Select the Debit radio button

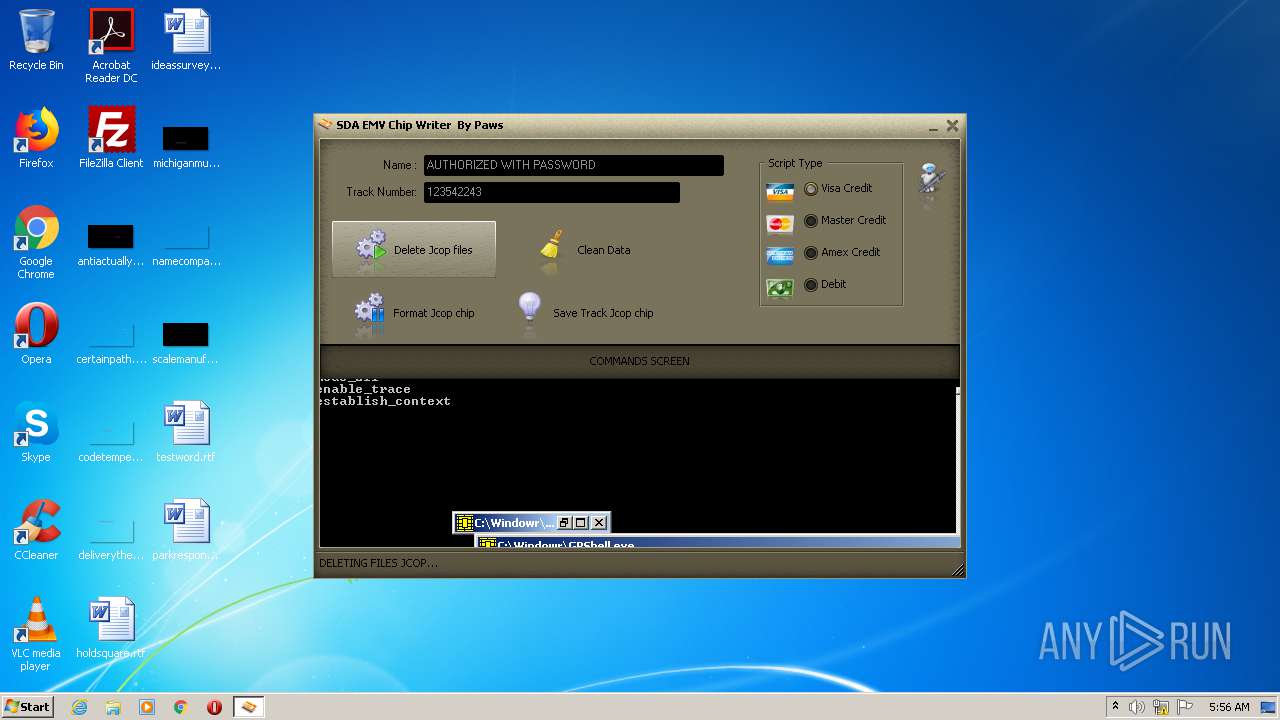click(811, 285)
